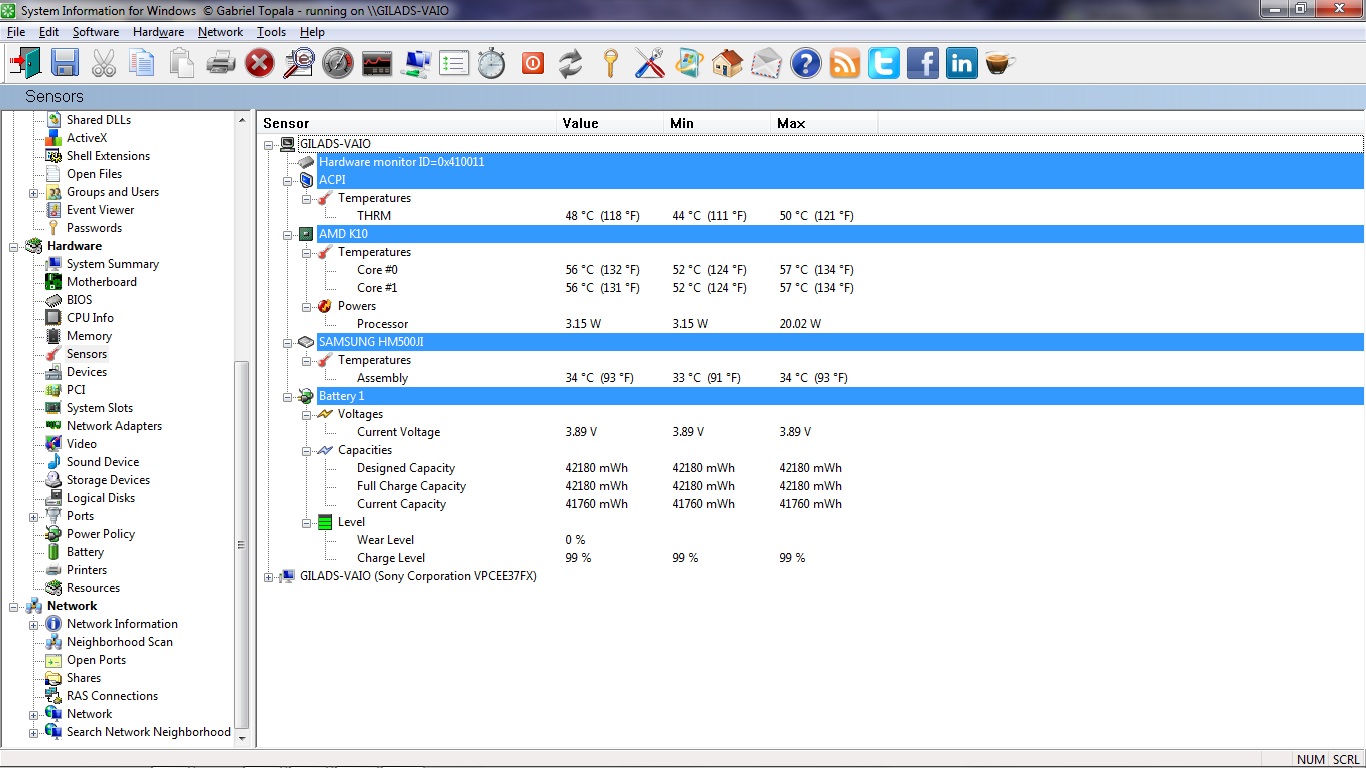This screenshot has width=1366, height=768.
Task: Click the Cut scissors icon
Action: pyautogui.click(x=103, y=64)
